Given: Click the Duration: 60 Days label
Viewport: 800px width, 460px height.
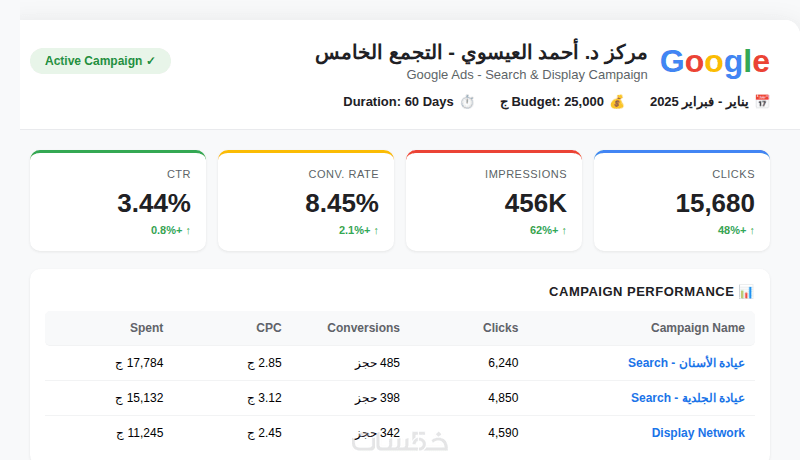Looking at the screenshot, I should pos(398,101).
